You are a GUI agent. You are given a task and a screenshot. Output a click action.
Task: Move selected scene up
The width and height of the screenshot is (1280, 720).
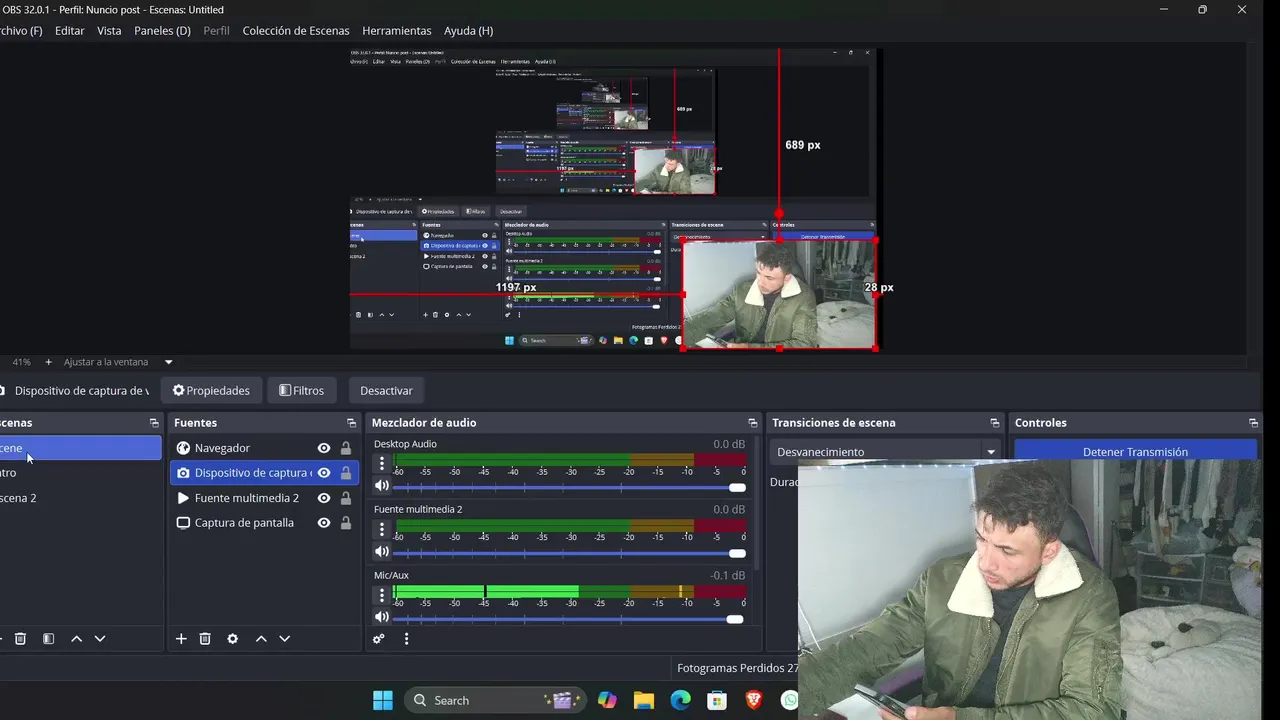coord(76,639)
